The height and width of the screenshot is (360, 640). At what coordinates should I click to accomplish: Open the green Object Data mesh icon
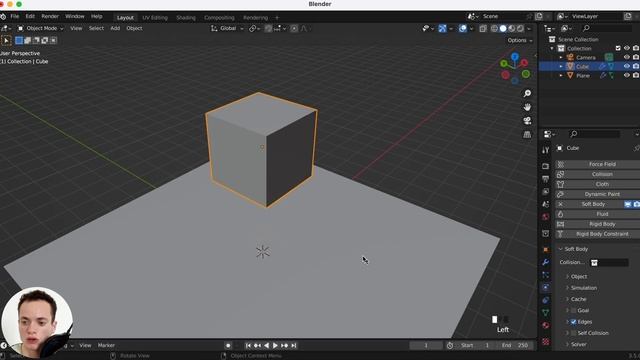click(x=545, y=313)
